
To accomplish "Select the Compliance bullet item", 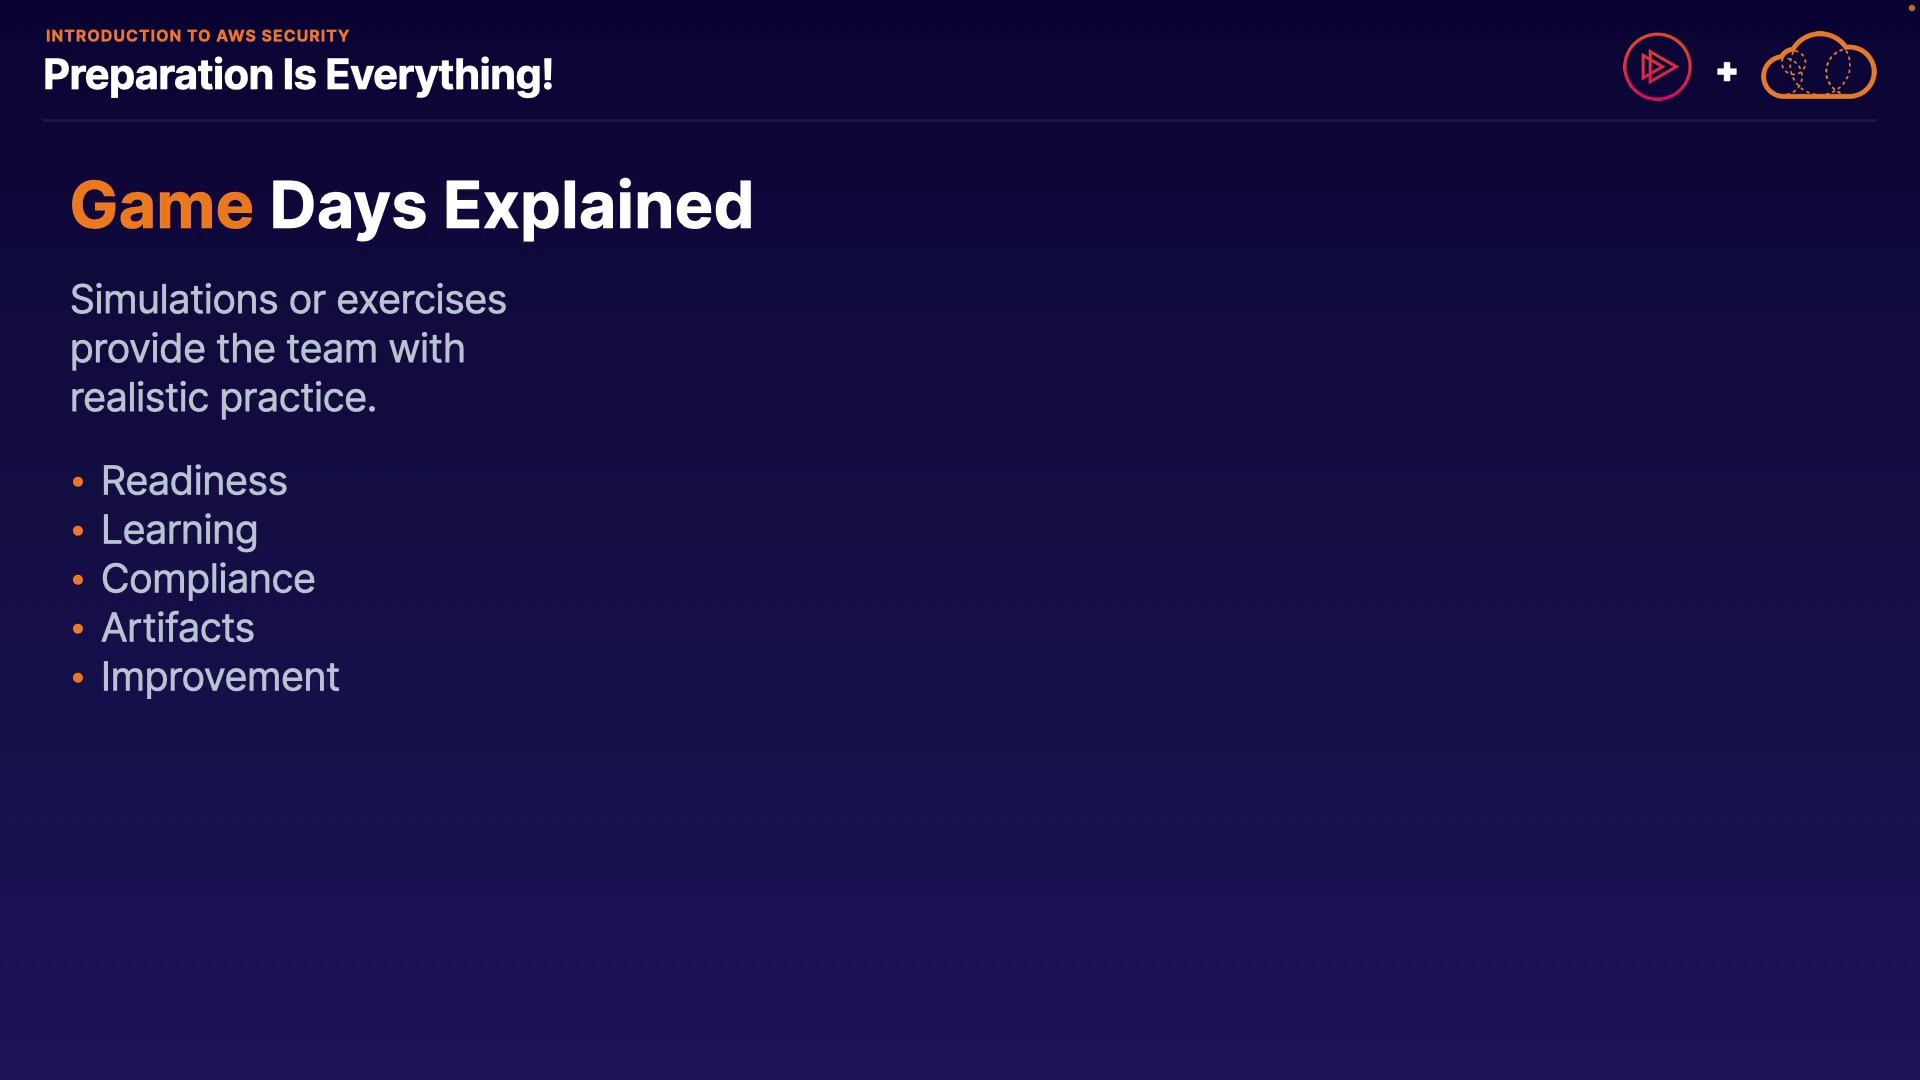I will (208, 579).
